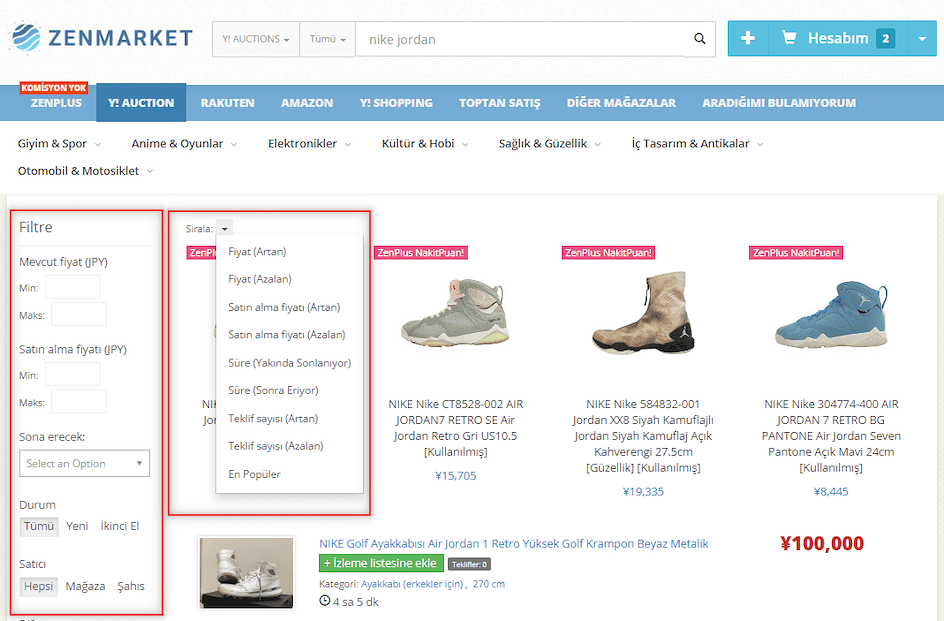
Task: Switch to the AMAZON tab
Action: (x=307, y=102)
